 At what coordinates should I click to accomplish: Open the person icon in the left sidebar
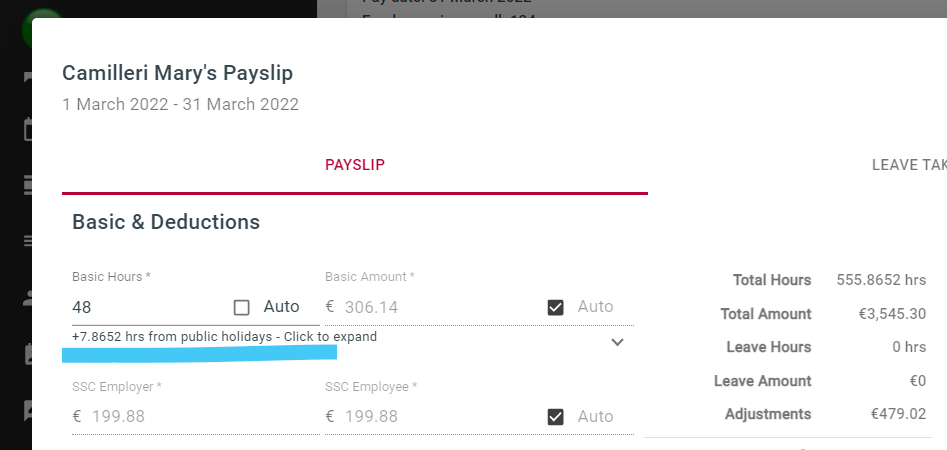pos(29,297)
